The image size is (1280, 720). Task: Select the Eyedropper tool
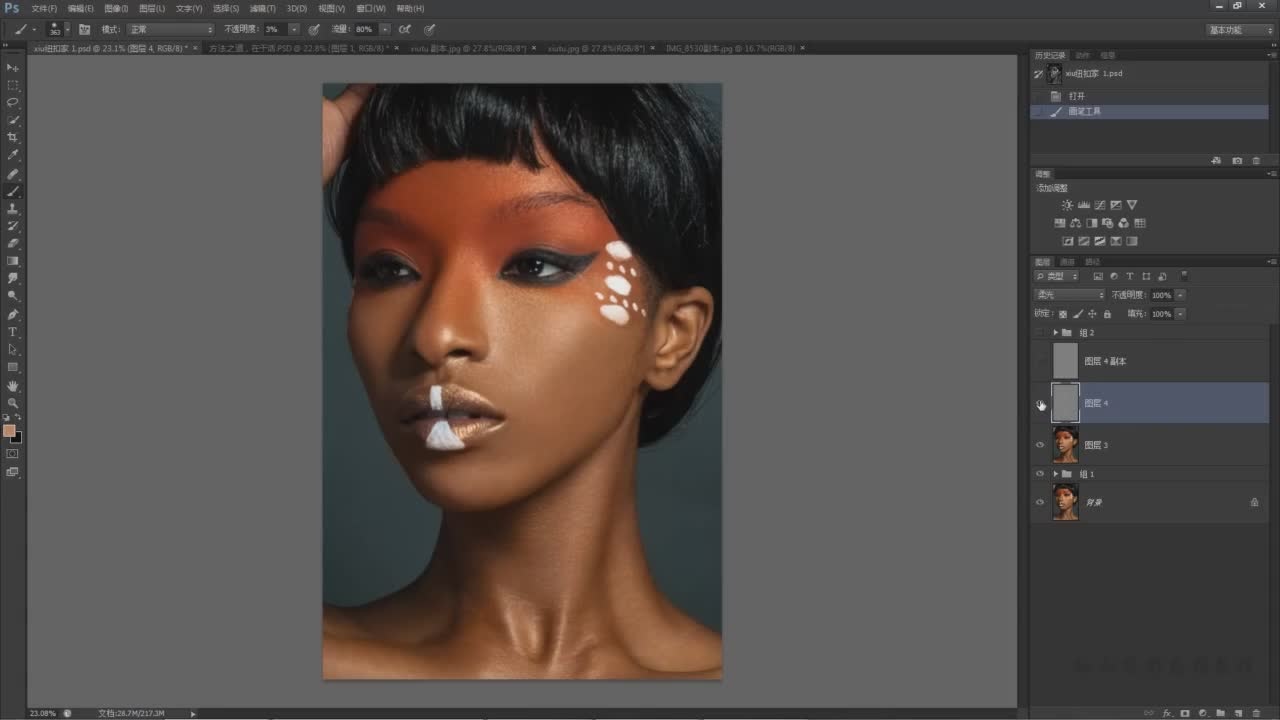pyautogui.click(x=13, y=155)
